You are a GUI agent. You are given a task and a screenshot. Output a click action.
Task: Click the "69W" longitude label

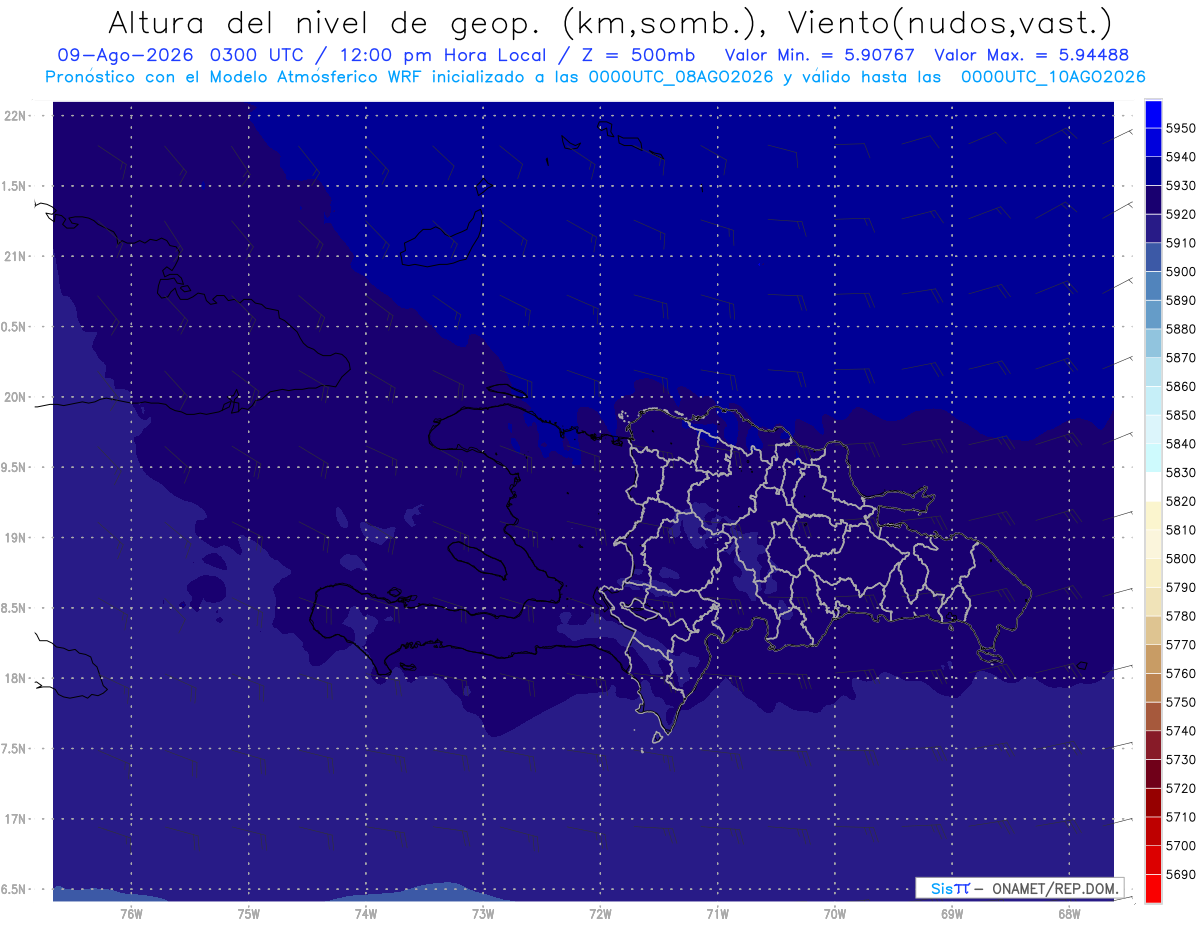tap(952, 913)
